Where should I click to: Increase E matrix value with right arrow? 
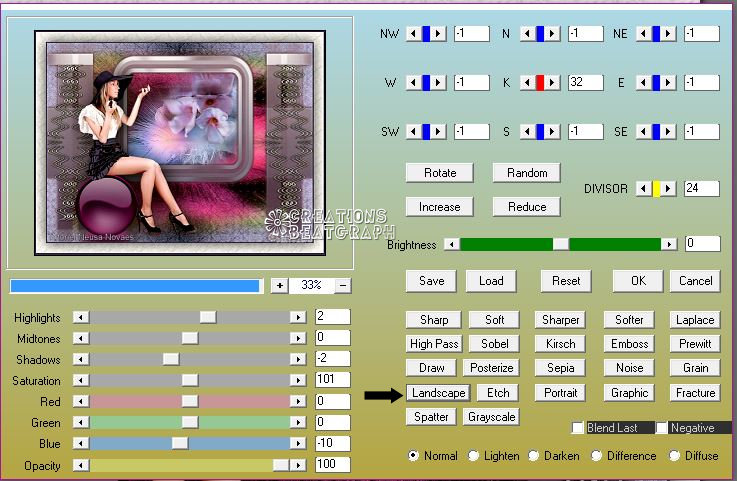tap(668, 83)
